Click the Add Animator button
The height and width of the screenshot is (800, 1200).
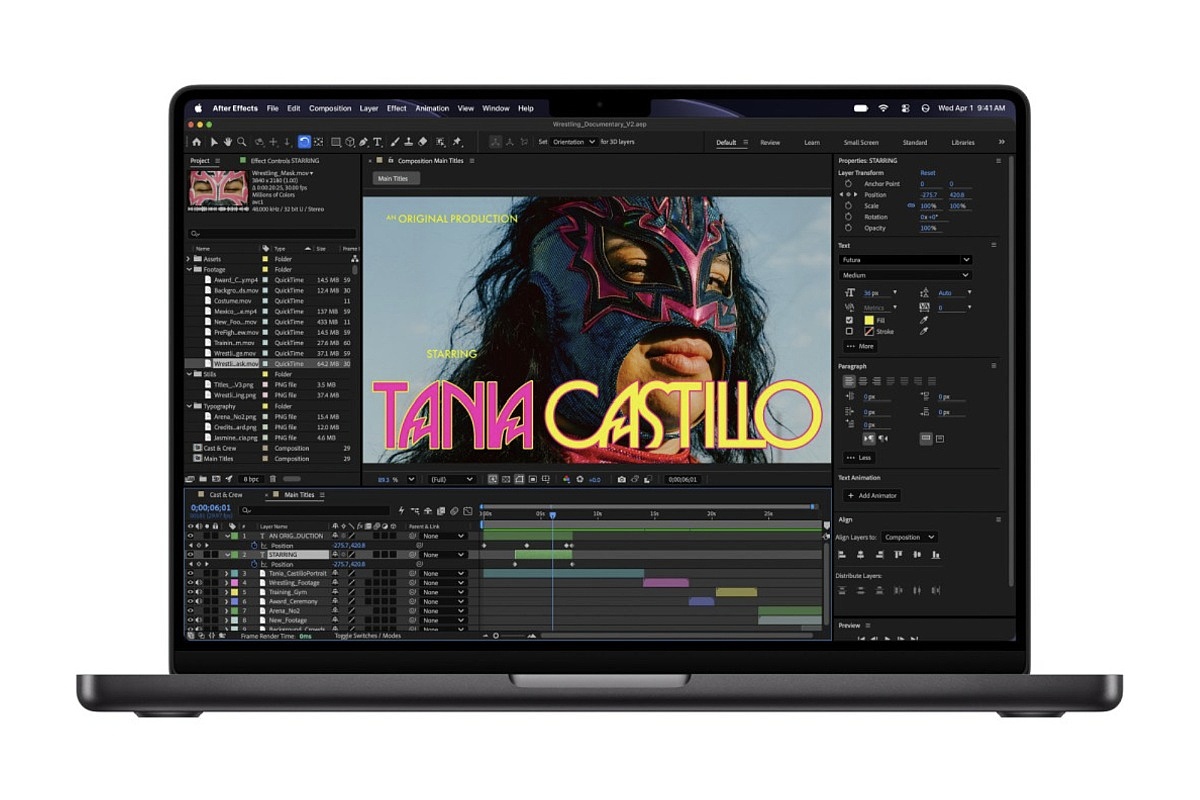coord(872,496)
